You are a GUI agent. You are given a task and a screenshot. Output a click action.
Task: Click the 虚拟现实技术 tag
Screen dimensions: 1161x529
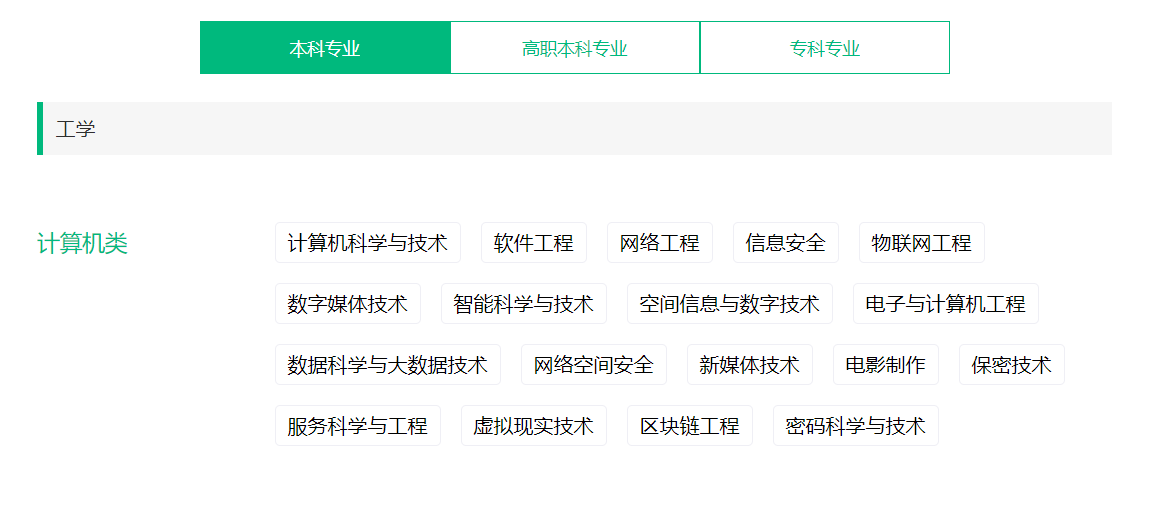[533, 426]
